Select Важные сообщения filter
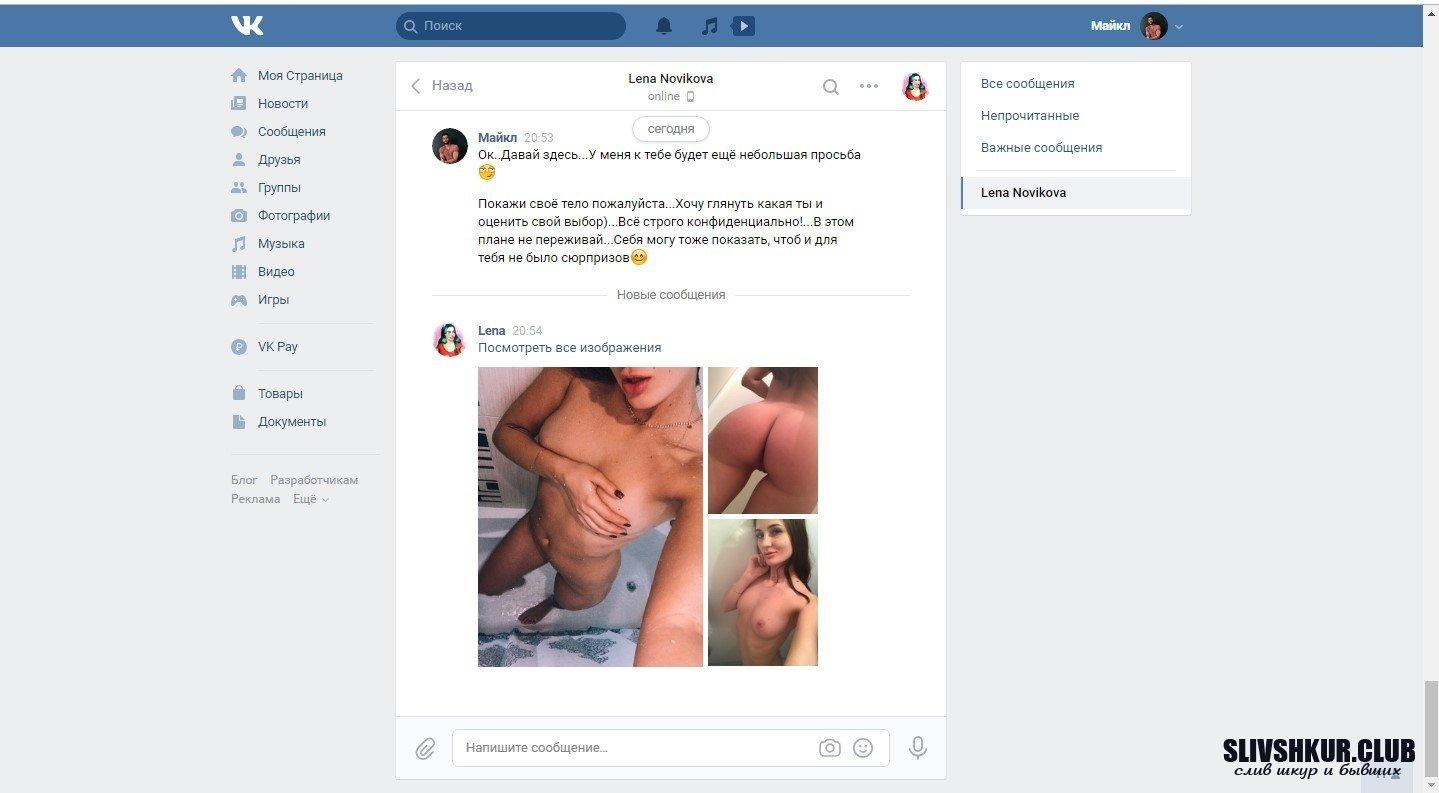The width and height of the screenshot is (1439, 793). click(x=1041, y=148)
